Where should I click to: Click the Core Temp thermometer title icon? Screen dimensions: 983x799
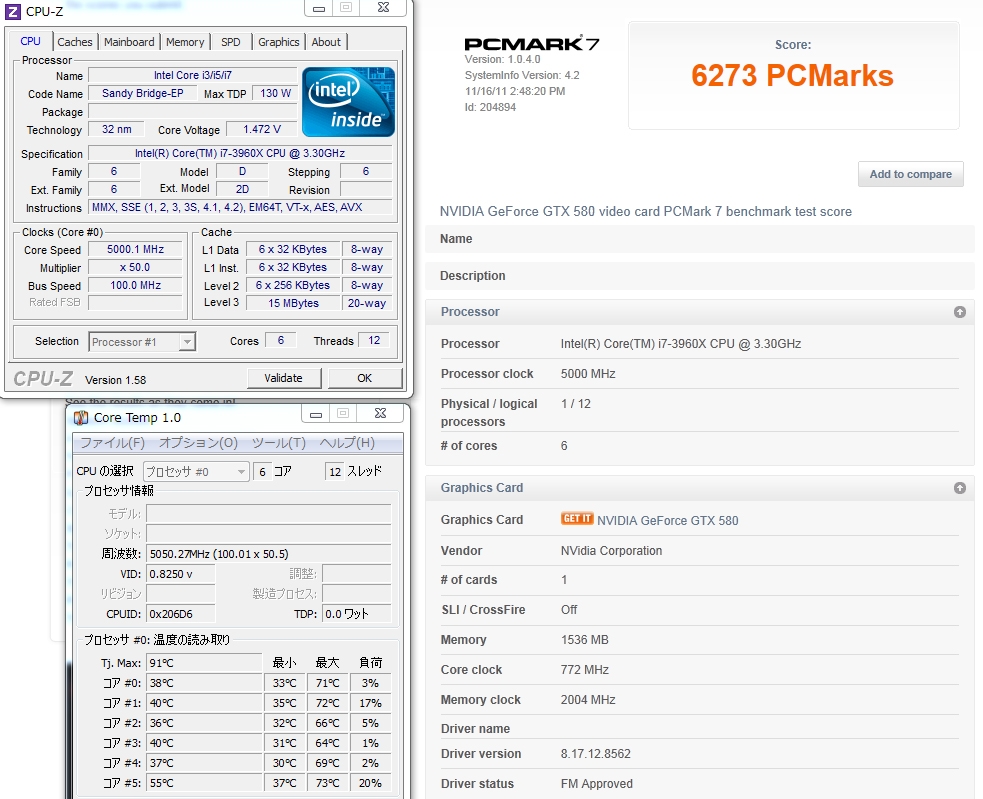pyautogui.click(x=81, y=417)
